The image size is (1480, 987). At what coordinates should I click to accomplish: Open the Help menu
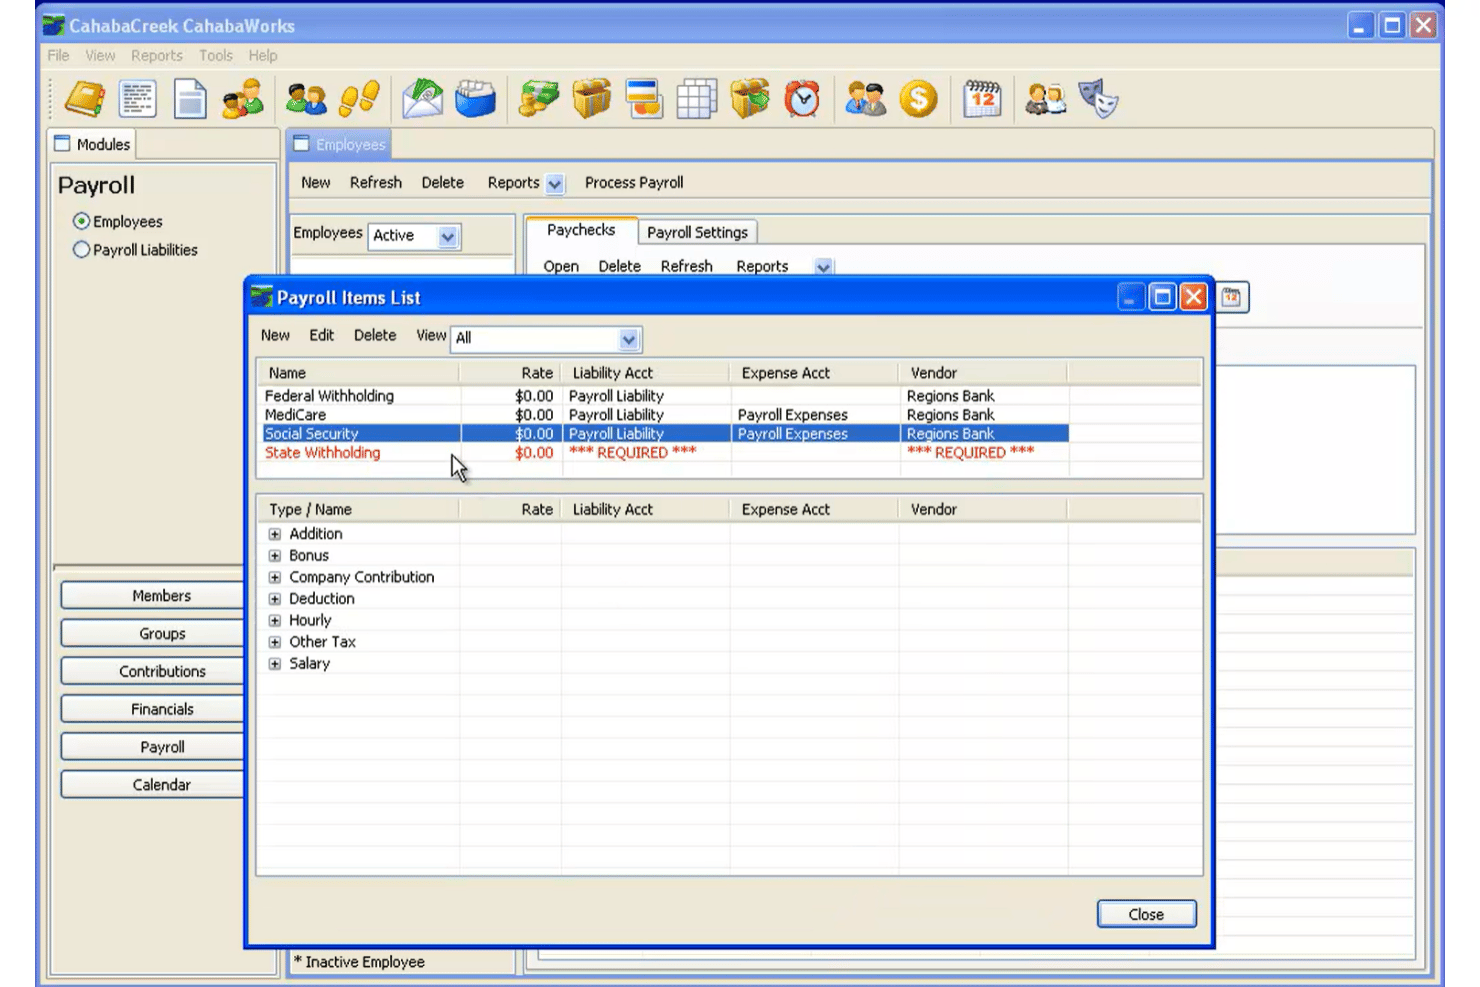pyautogui.click(x=263, y=56)
